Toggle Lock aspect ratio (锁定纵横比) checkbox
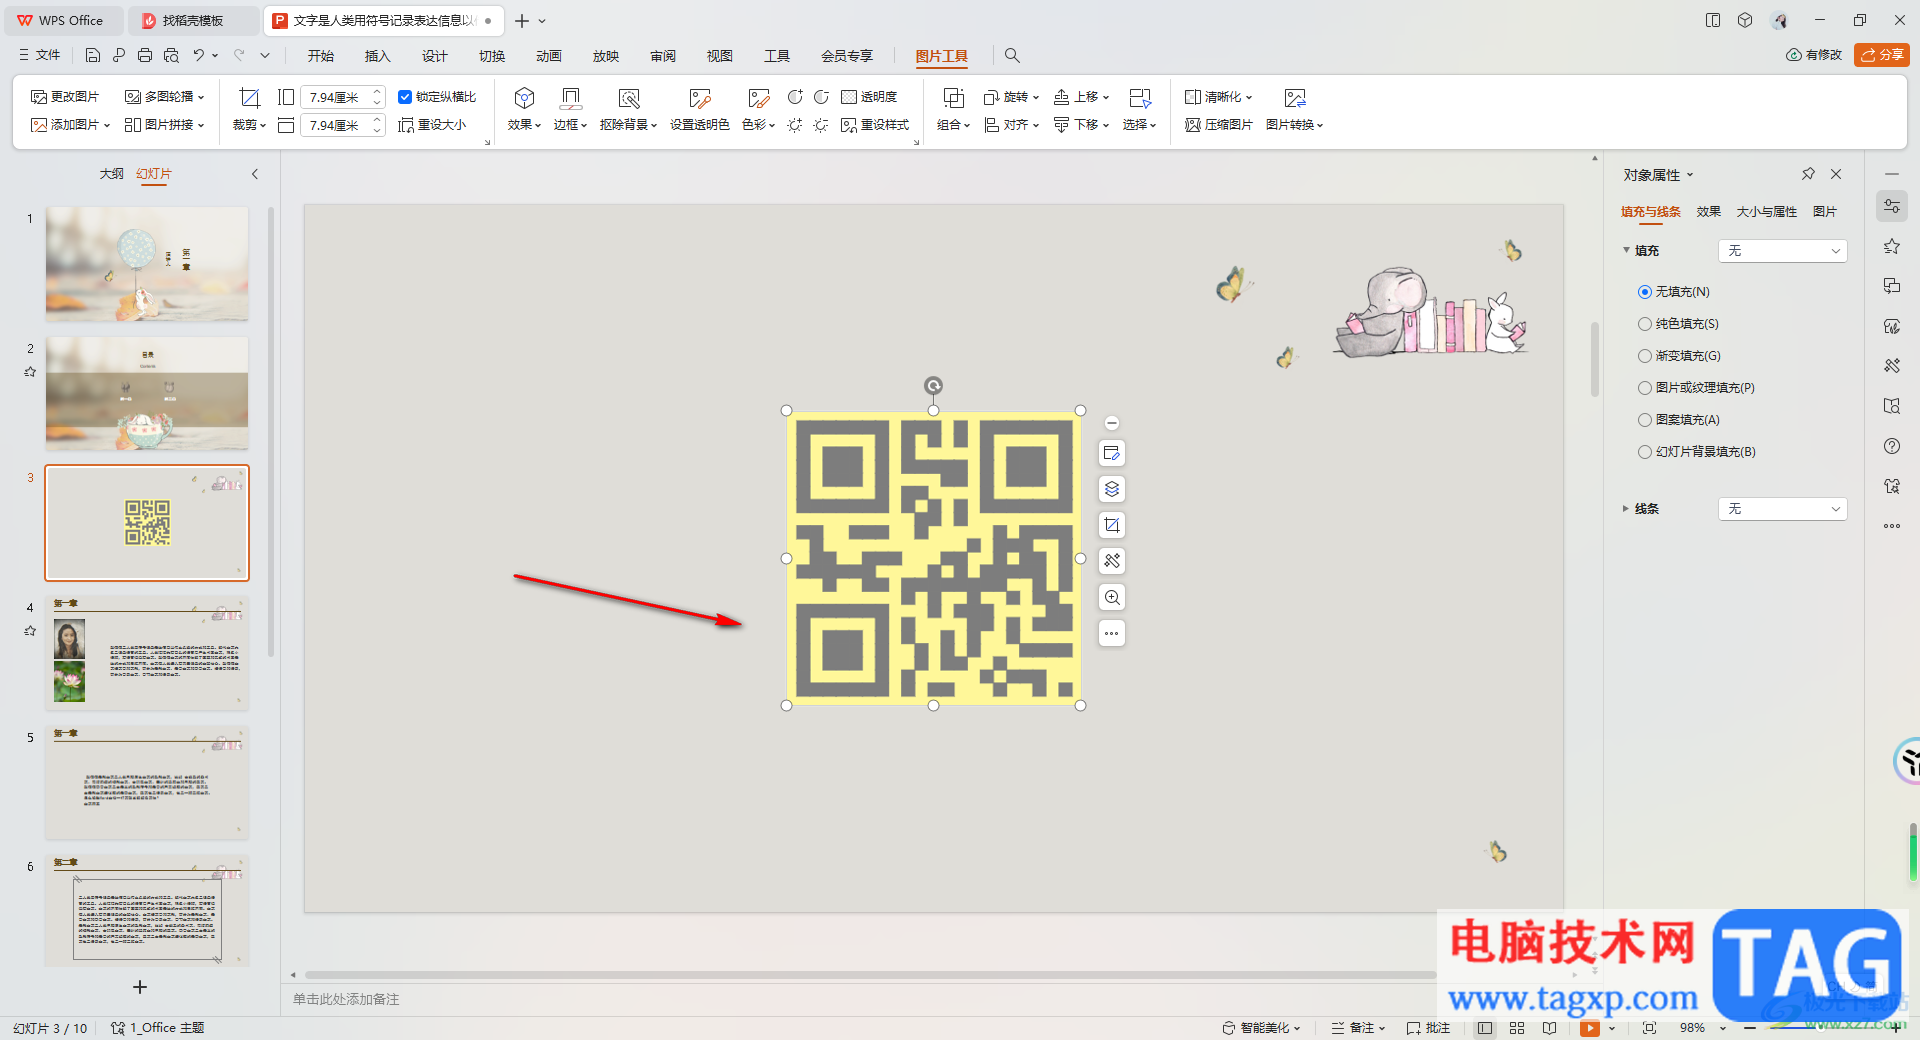 [405, 97]
